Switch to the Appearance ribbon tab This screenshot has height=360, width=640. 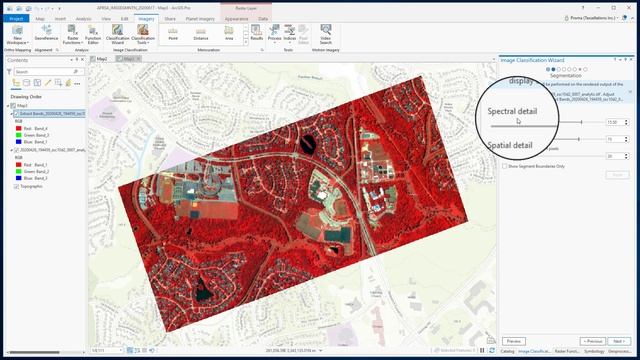pyautogui.click(x=236, y=19)
